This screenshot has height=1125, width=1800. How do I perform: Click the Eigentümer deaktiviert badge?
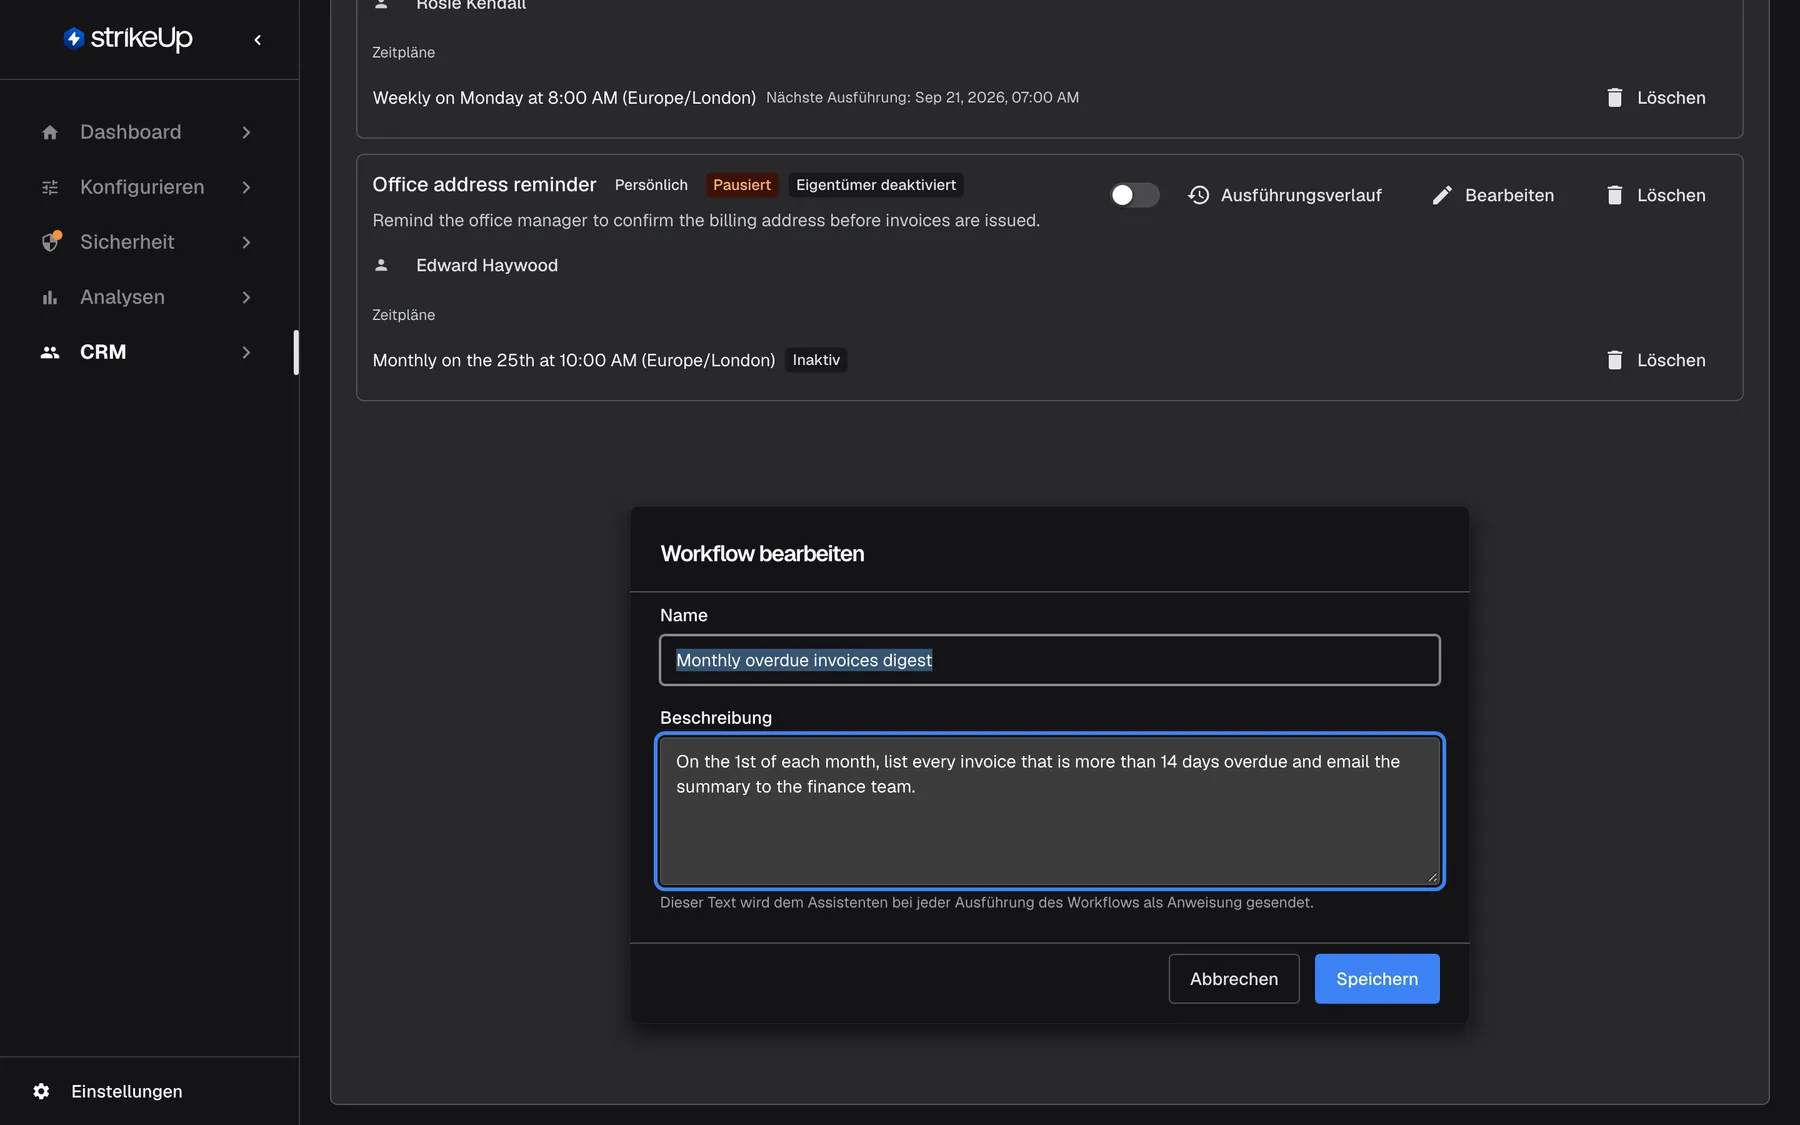(876, 185)
